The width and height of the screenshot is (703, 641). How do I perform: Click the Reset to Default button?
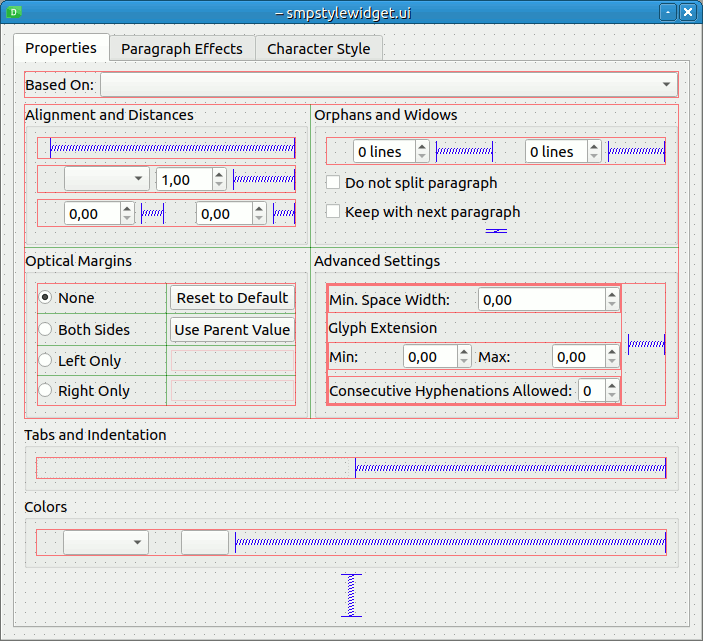[x=233, y=298]
